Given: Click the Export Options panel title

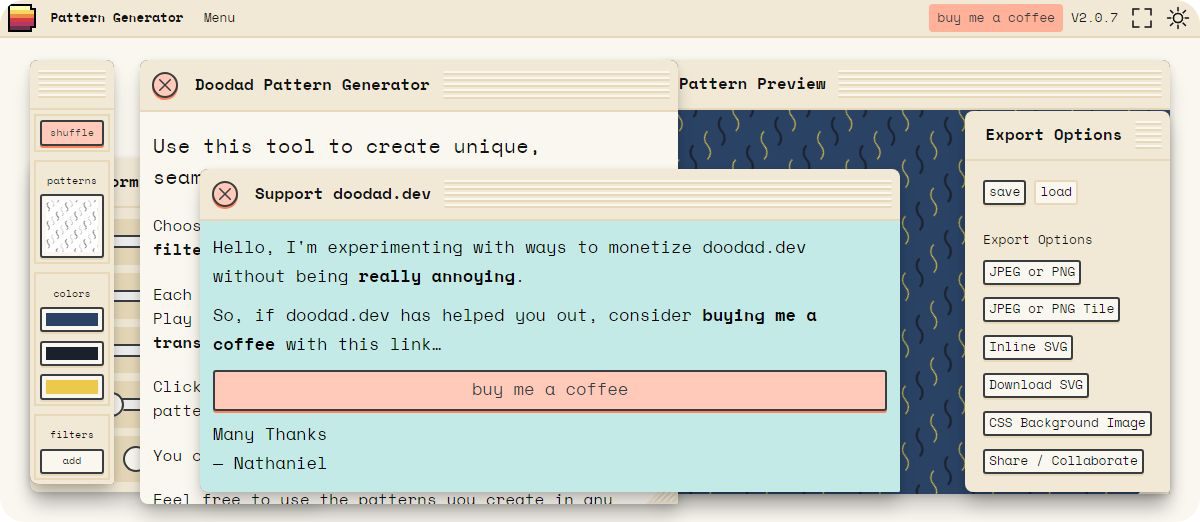Looking at the screenshot, I should point(1053,135).
